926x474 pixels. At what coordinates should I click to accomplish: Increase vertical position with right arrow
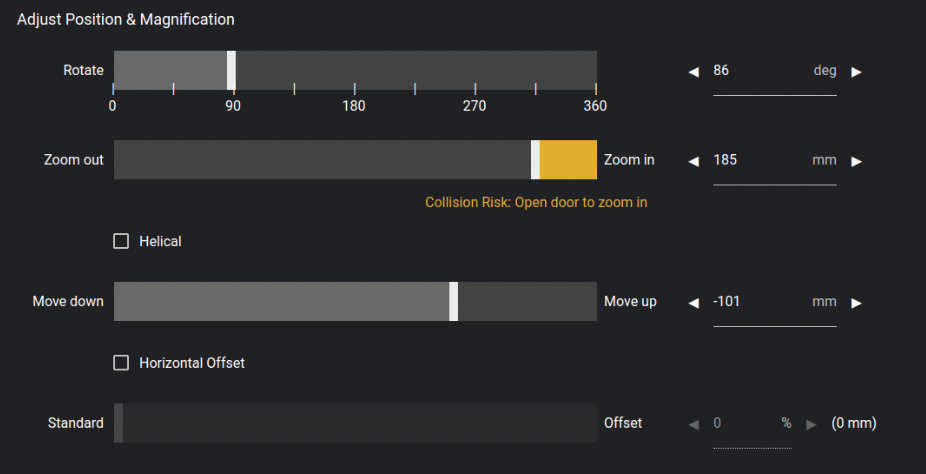point(856,303)
